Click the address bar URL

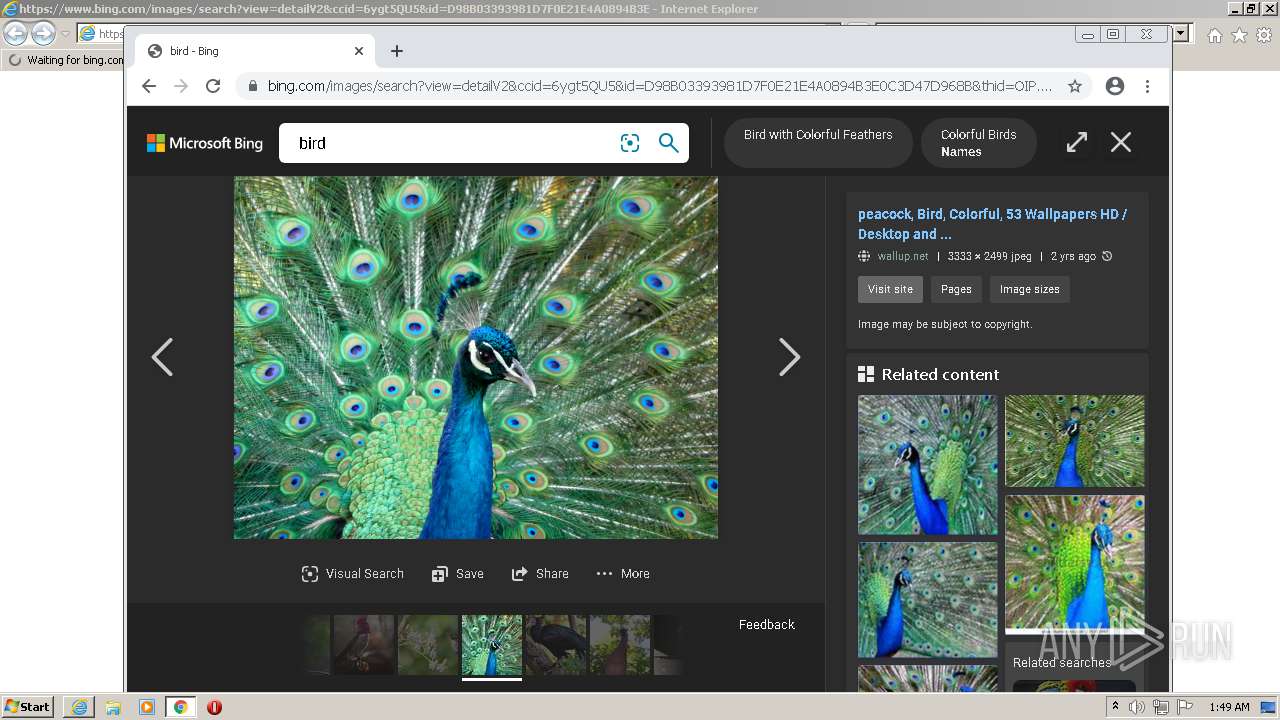(x=660, y=86)
